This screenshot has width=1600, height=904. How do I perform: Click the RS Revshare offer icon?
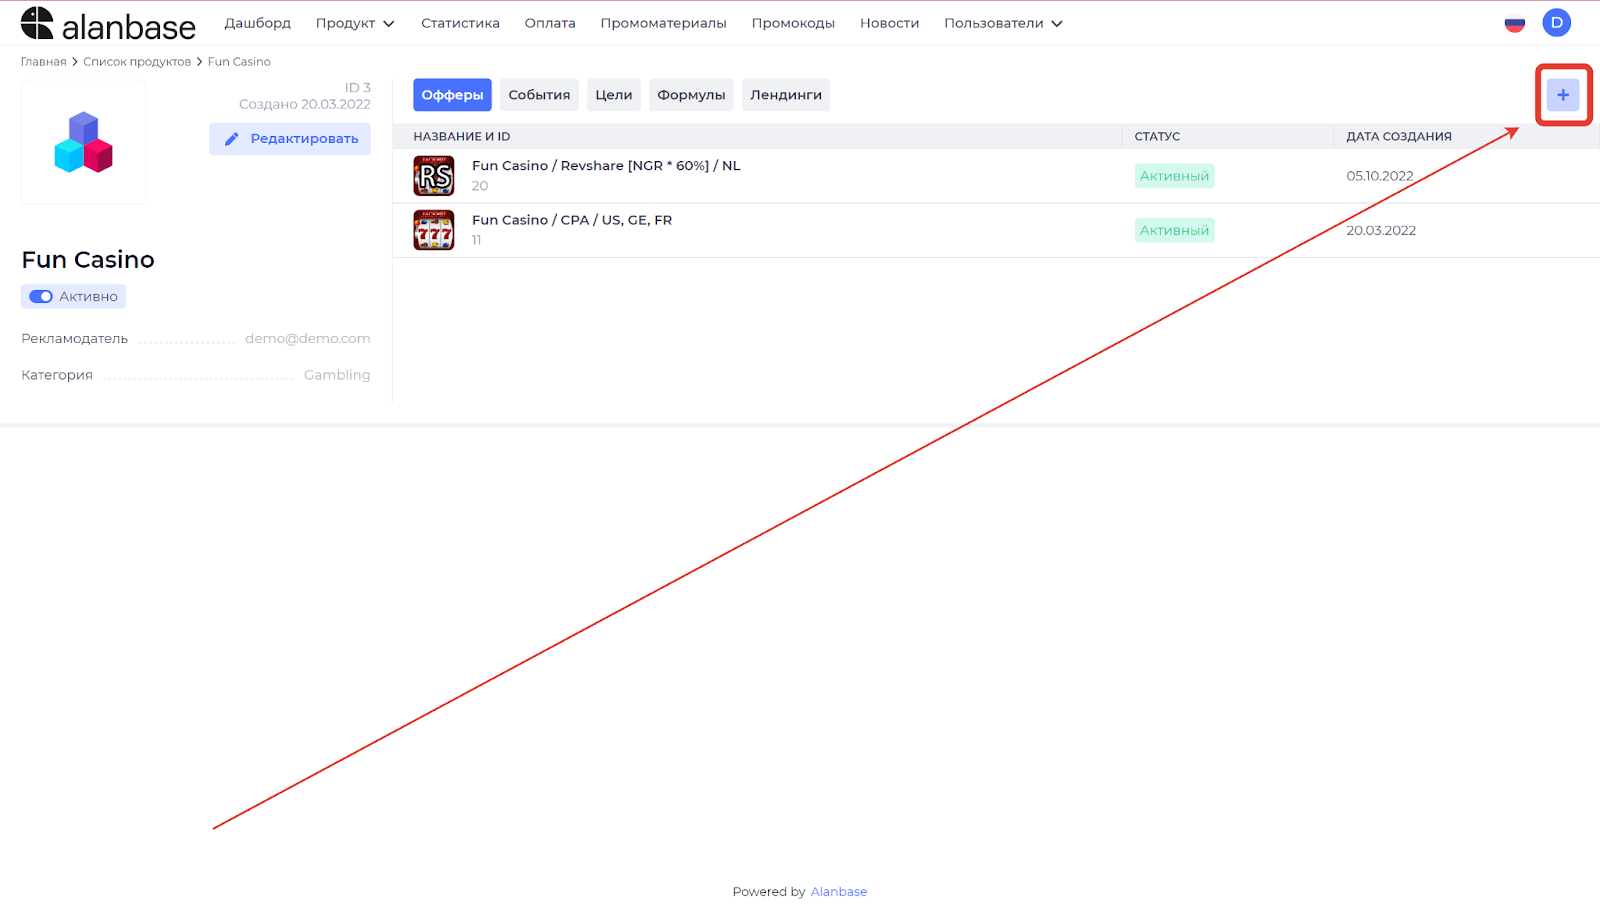coord(434,176)
